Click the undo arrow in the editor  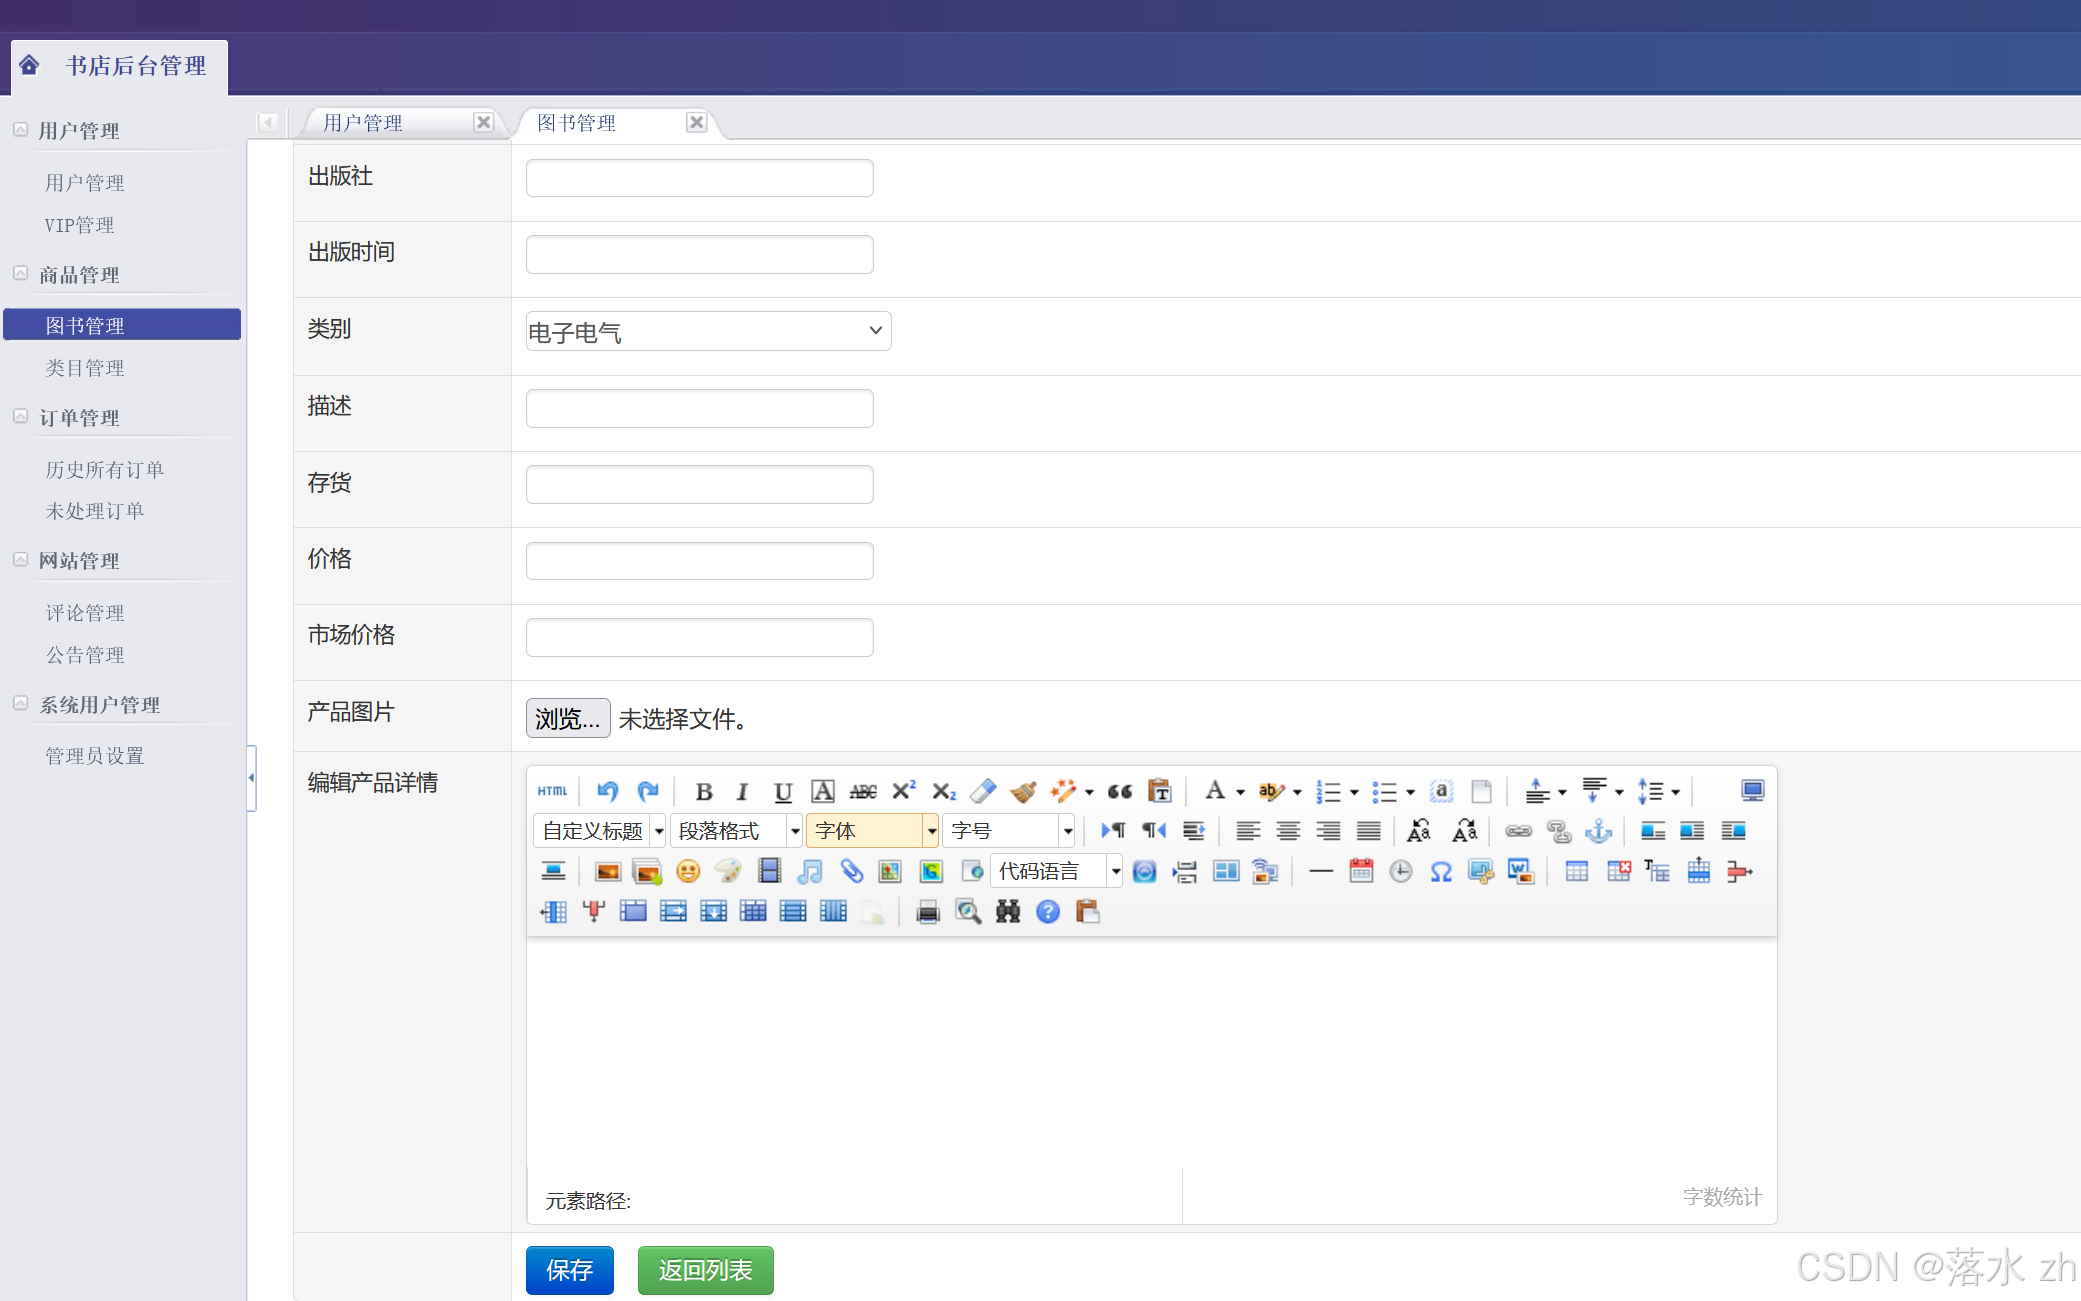tap(607, 791)
